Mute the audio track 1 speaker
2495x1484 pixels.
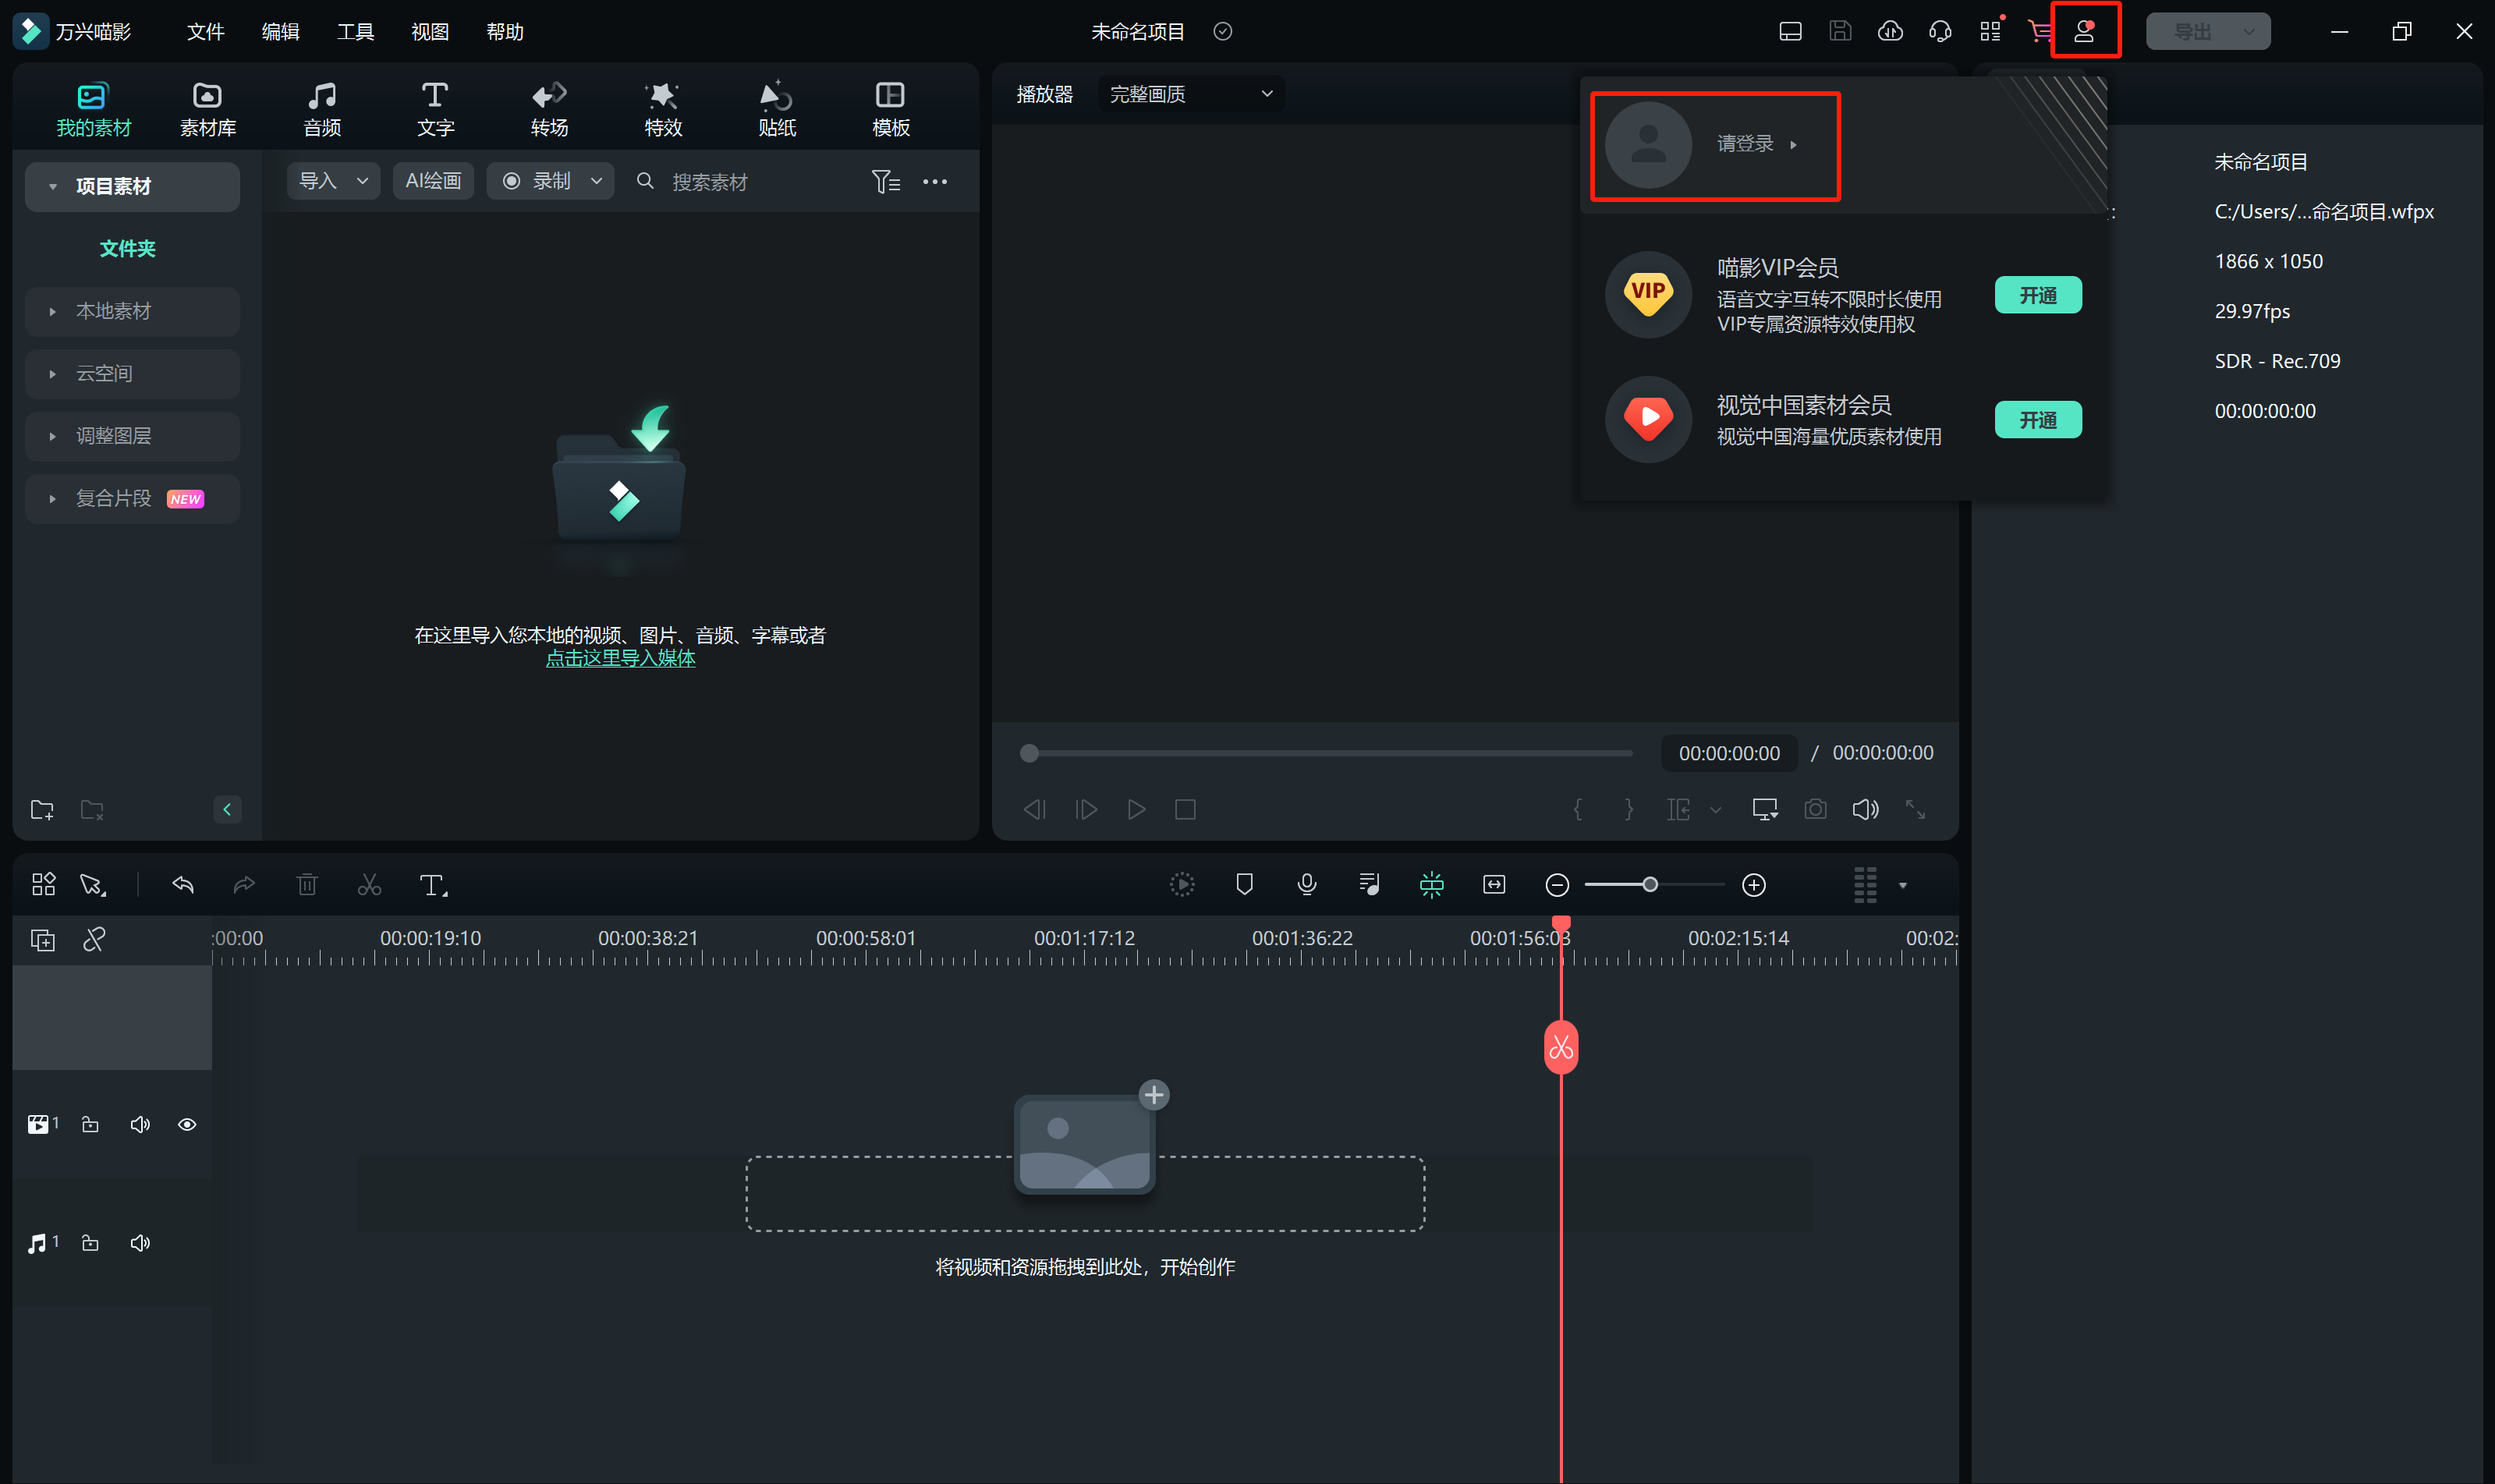[x=140, y=1243]
